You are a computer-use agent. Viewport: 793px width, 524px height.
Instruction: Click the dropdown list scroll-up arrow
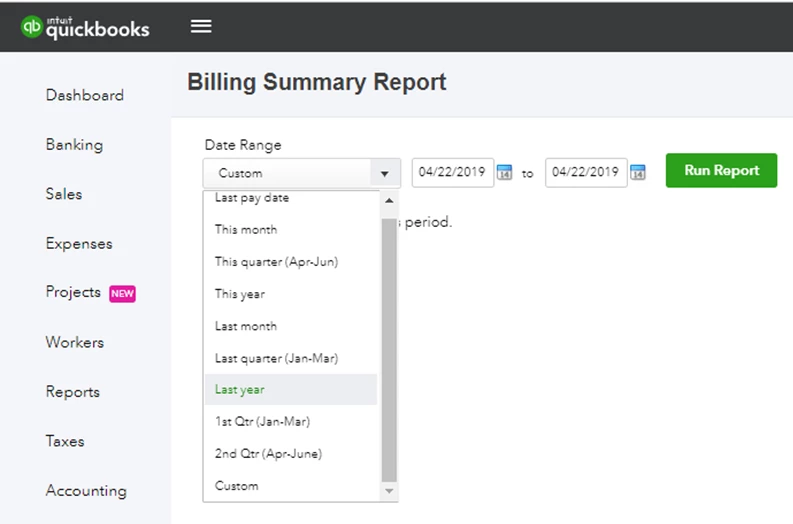[x=389, y=201]
